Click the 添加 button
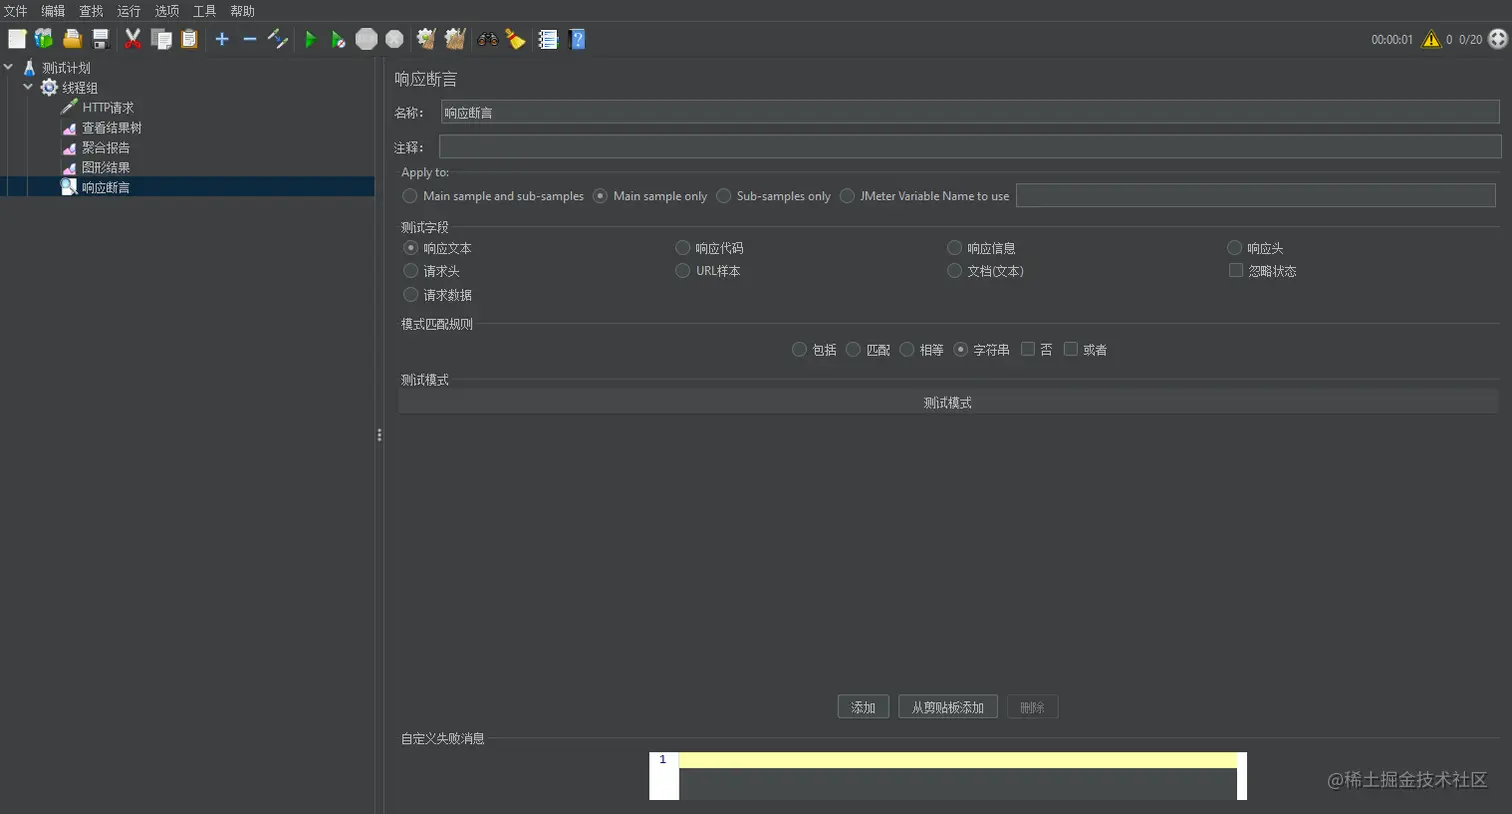This screenshot has width=1512, height=814. 863,707
